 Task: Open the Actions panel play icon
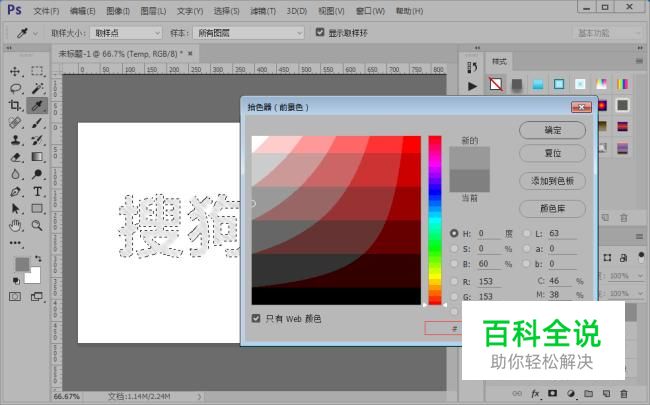pyautogui.click(x=472, y=86)
